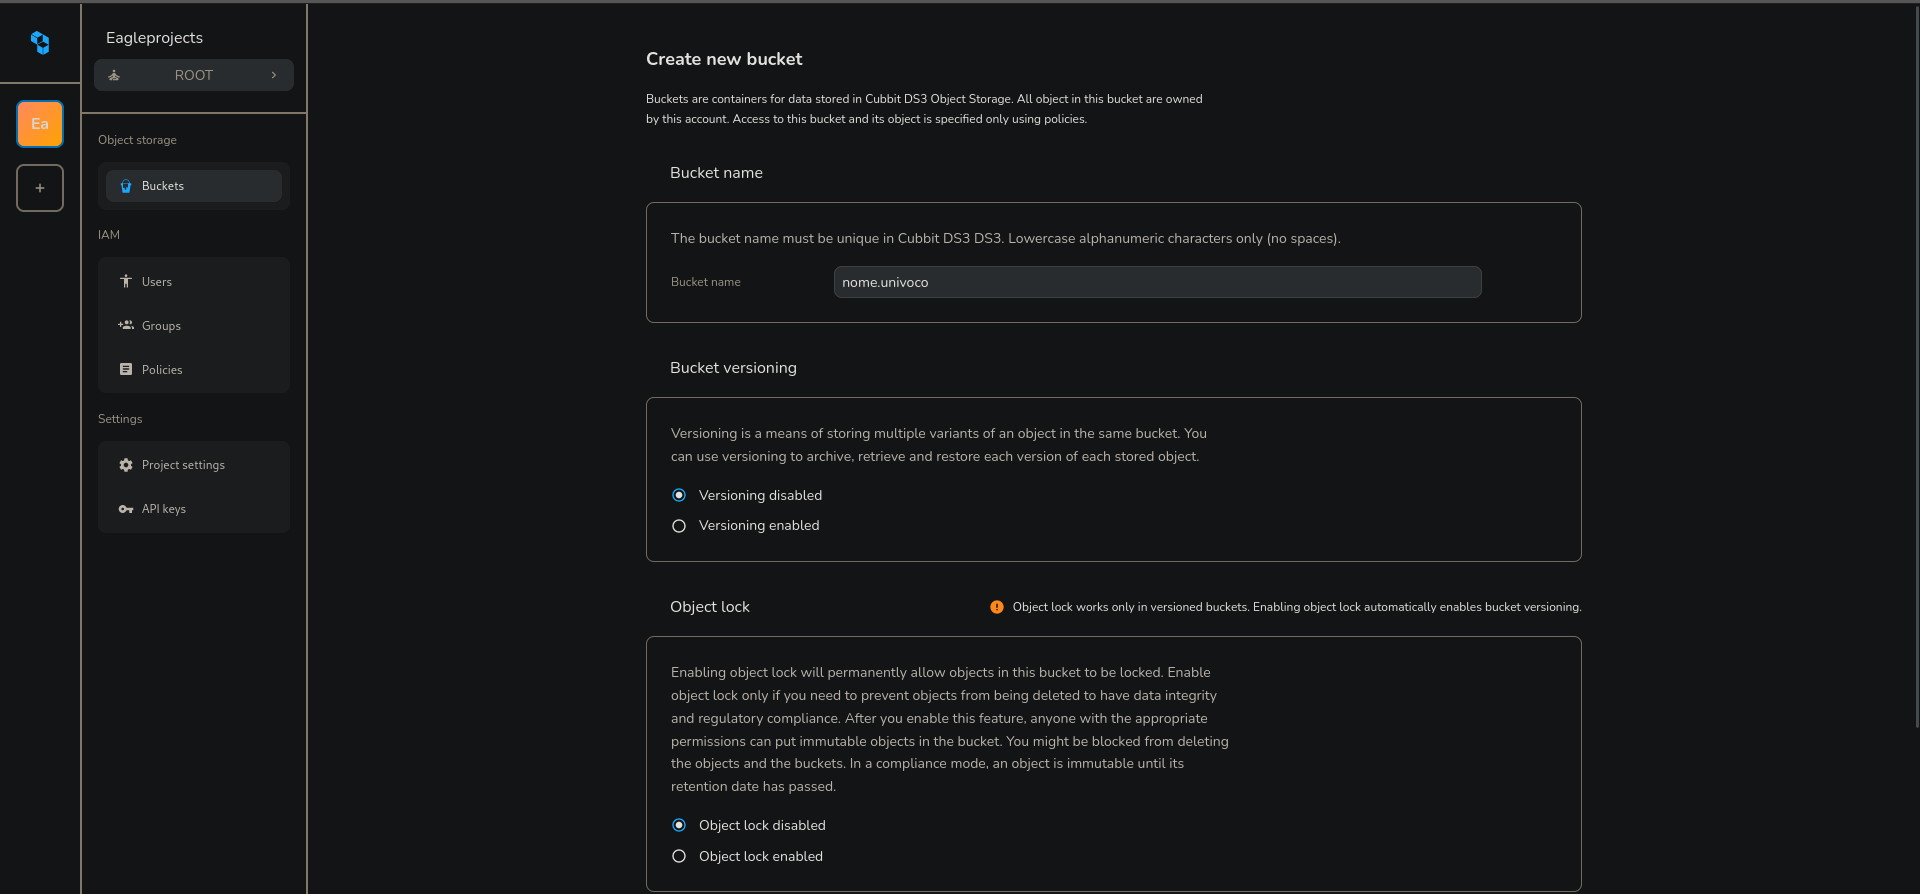Click the orange object lock warning icon
The image size is (1920, 894).
tap(997, 607)
